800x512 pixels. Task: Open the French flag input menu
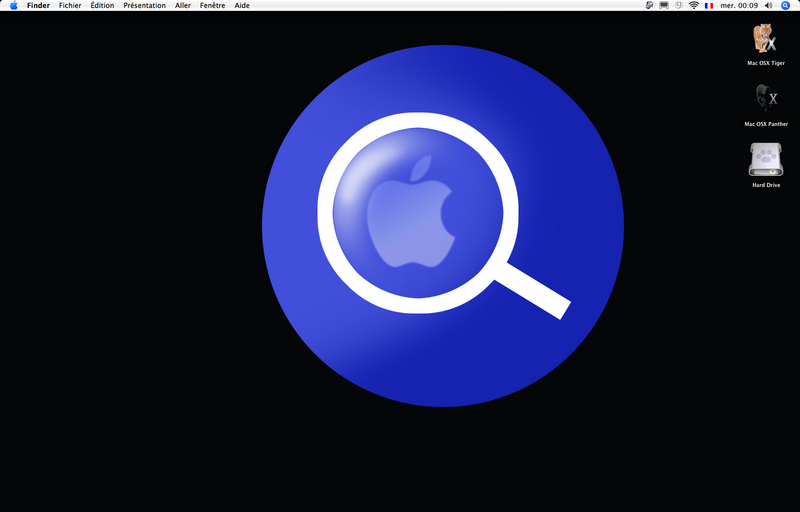[709, 6]
